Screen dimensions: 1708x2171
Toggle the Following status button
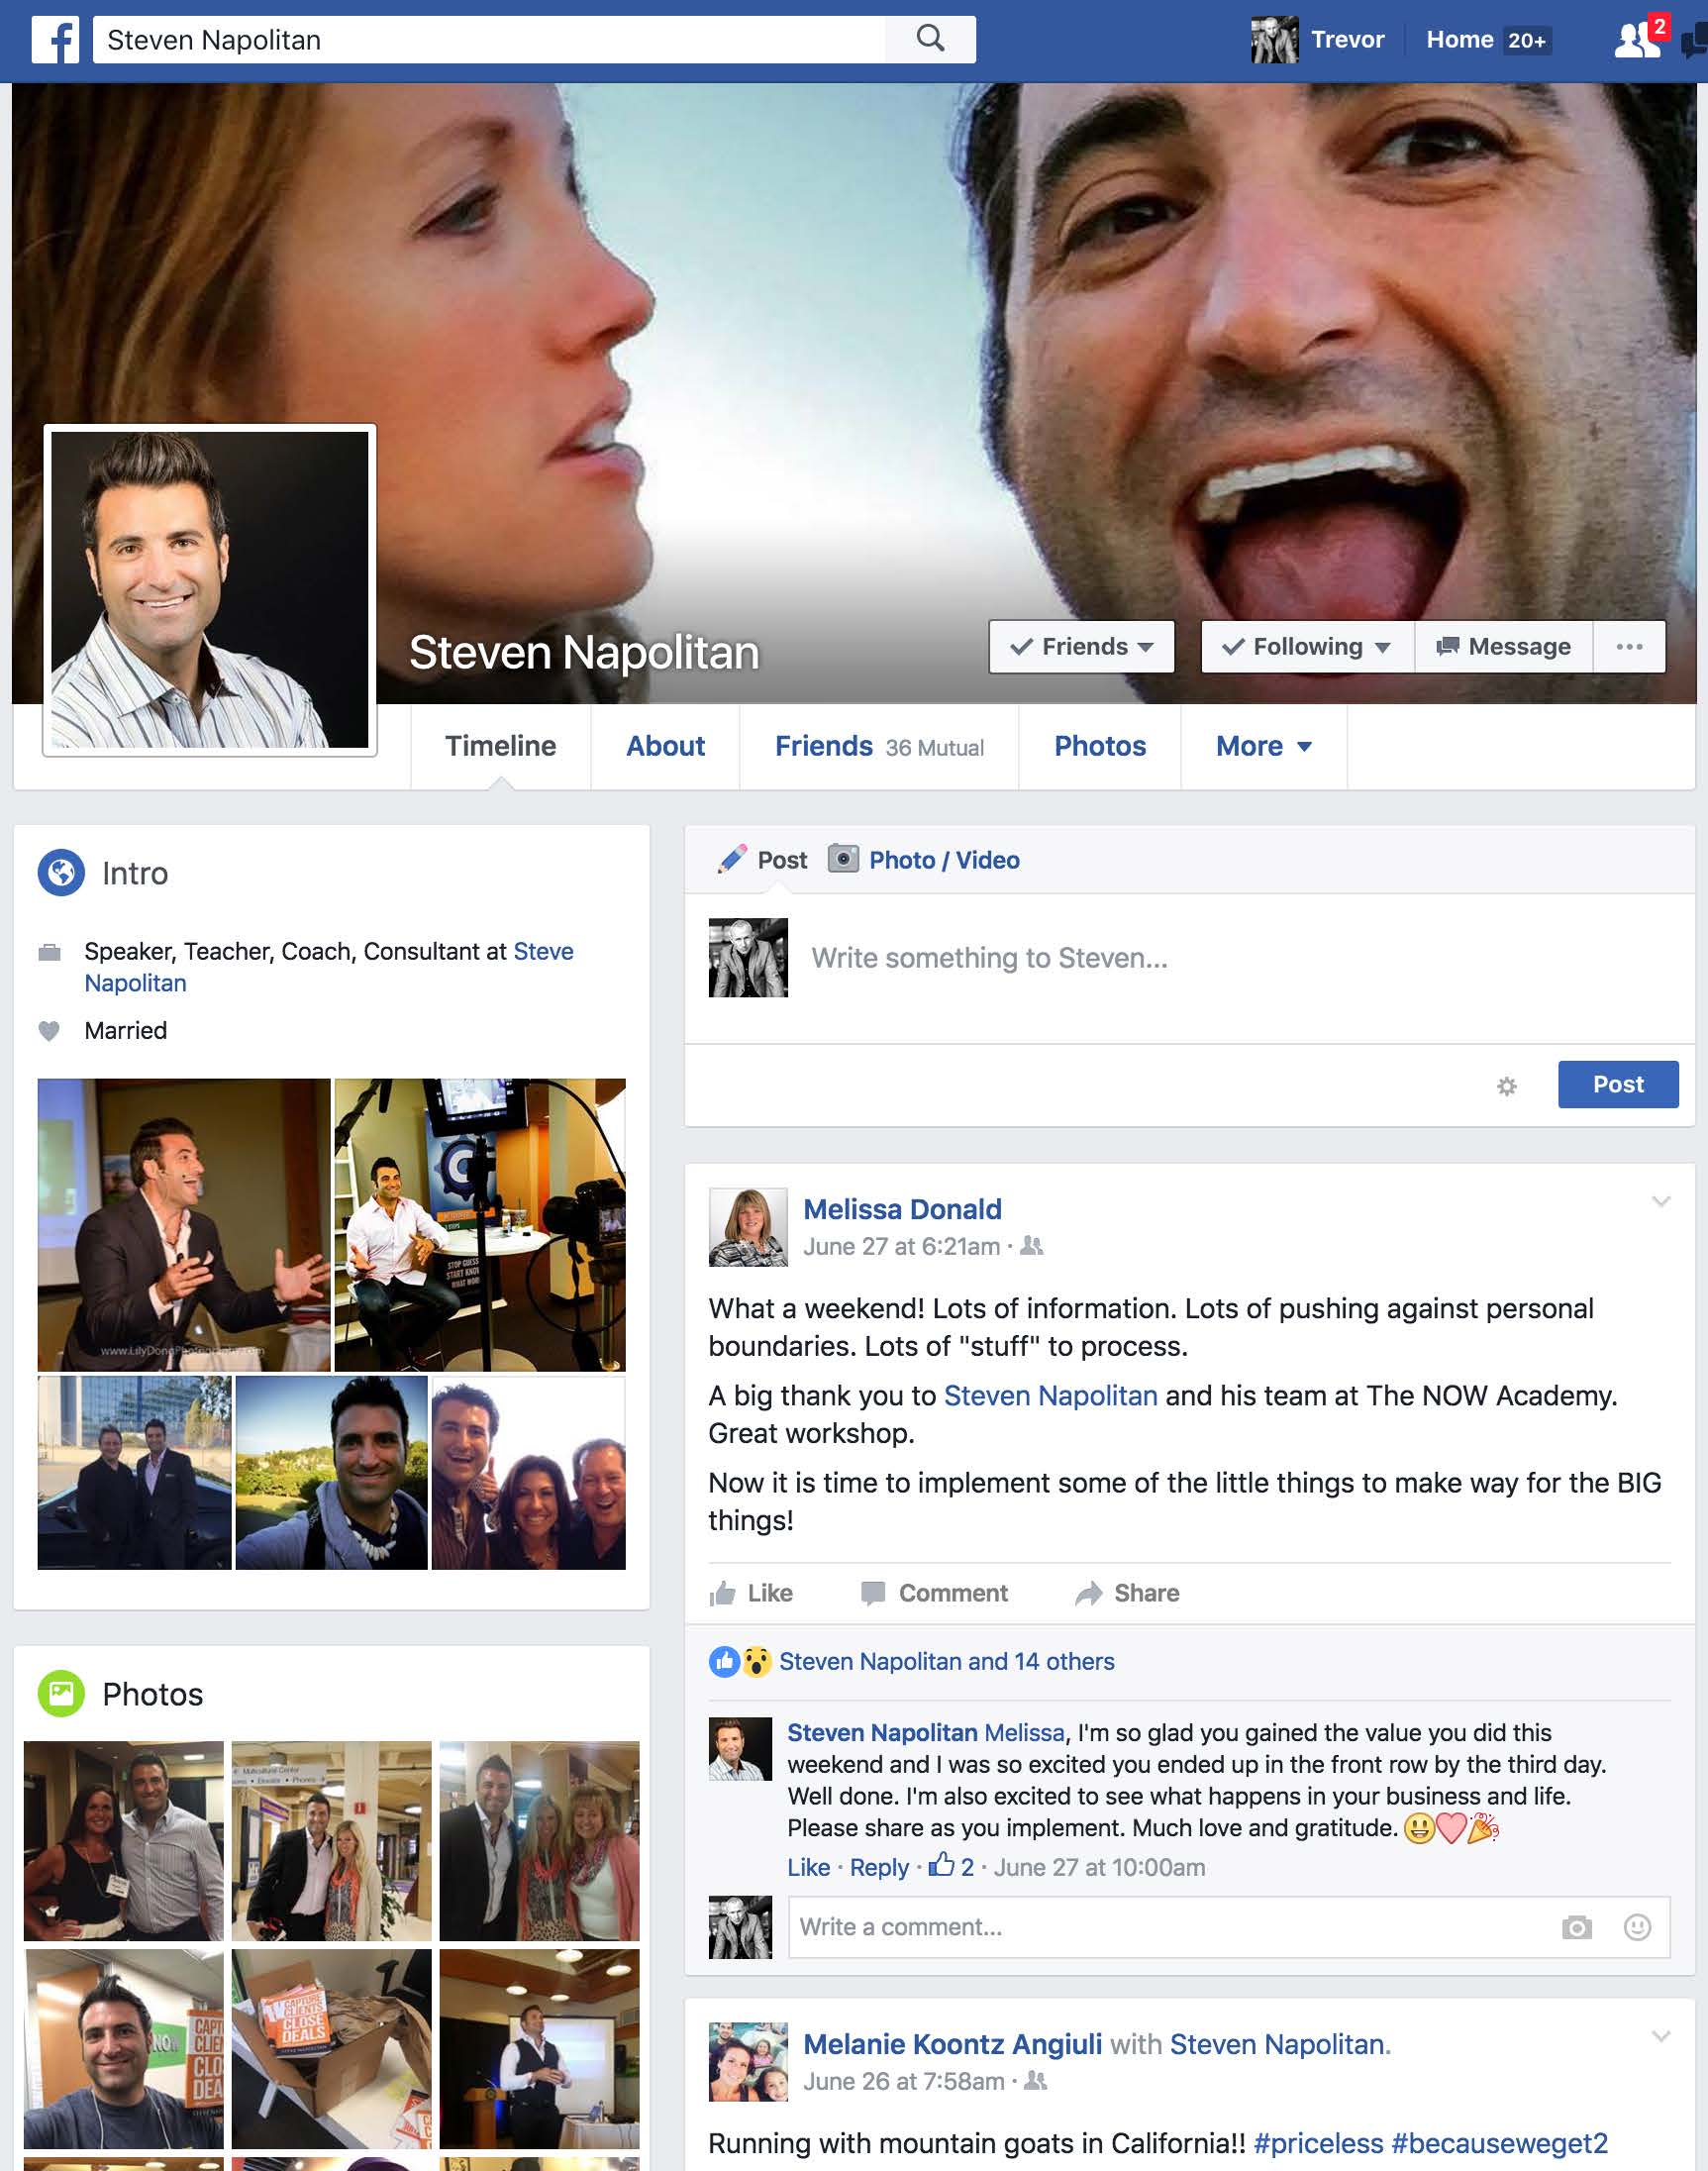1306,647
